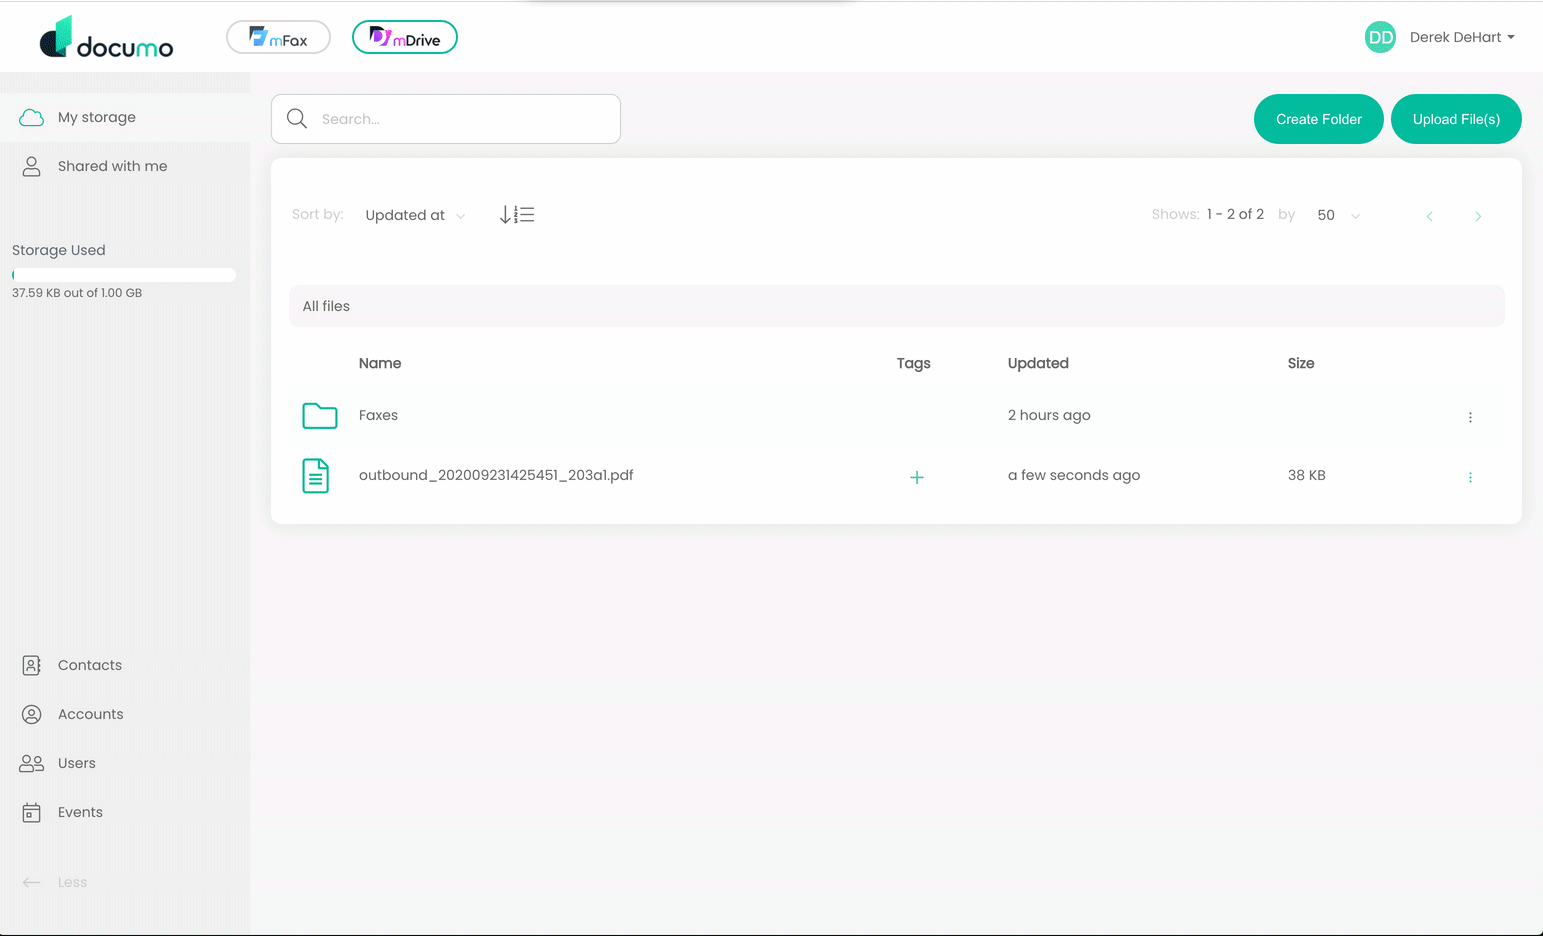Click the Updated column header
Image resolution: width=1543 pixels, height=936 pixels.
(1038, 363)
